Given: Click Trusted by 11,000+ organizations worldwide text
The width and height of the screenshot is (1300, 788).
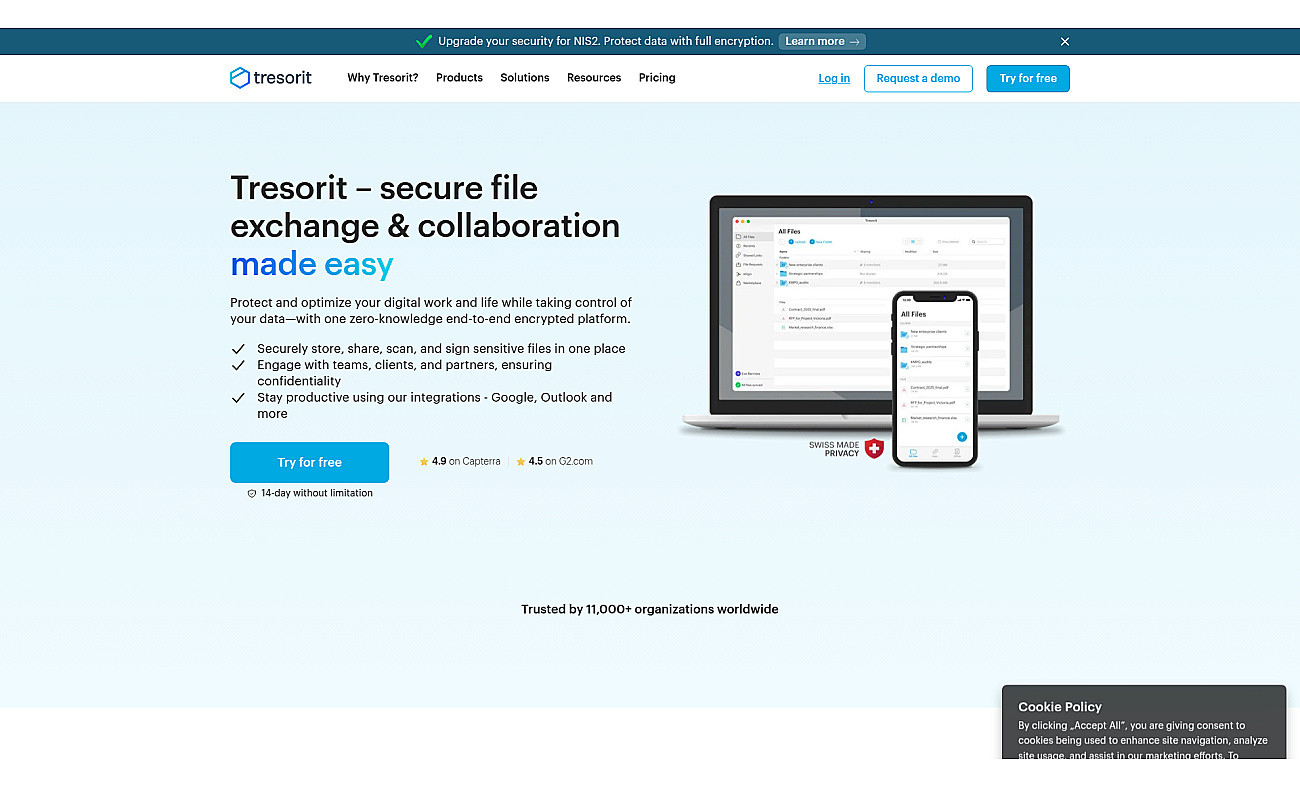Looking at the screenshot, I should point(650,609).
